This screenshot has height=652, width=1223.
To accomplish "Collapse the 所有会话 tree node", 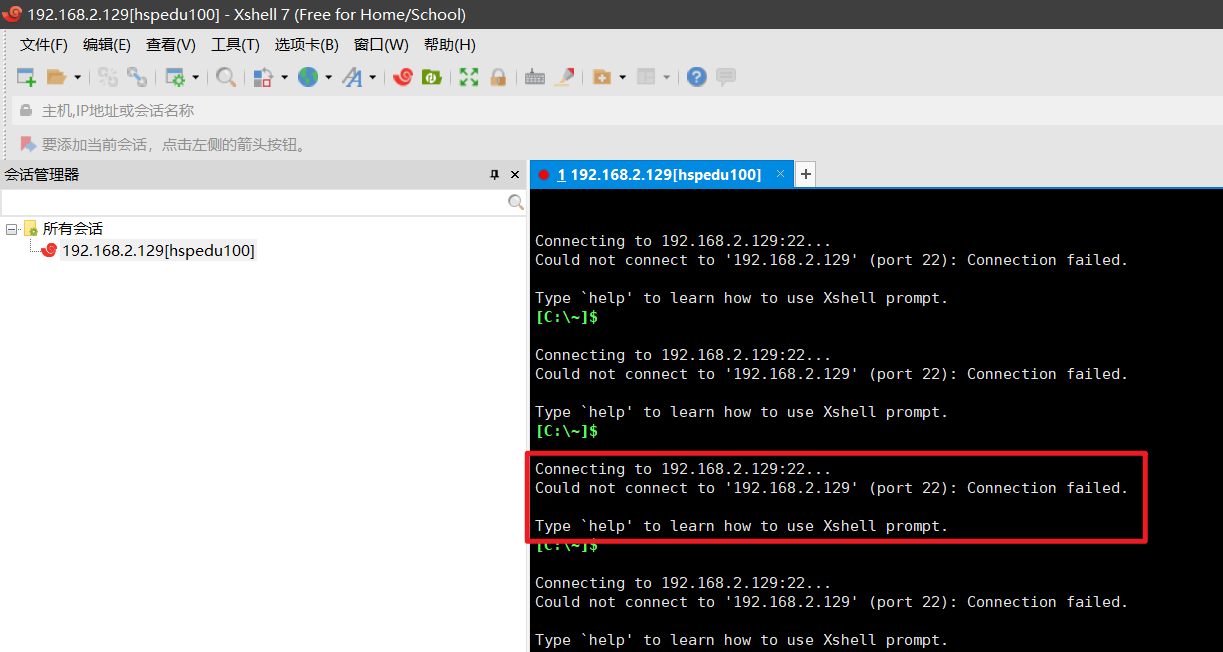I will [11, 229].
